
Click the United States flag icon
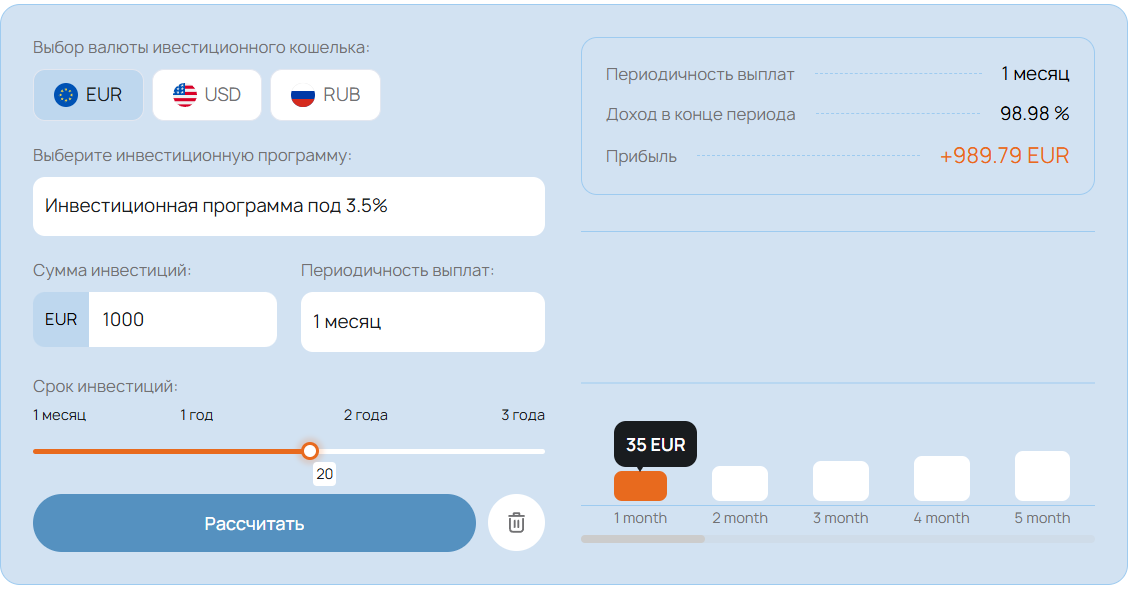click(184, 95)
